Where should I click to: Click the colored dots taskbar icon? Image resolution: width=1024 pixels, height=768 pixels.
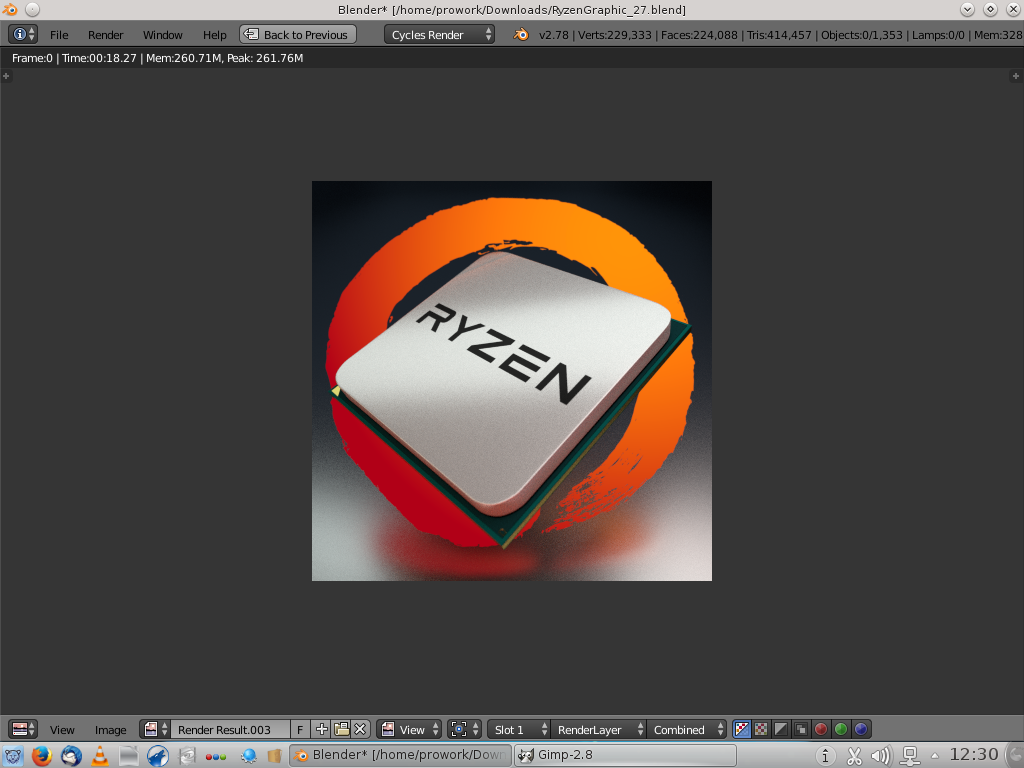coord(216,757)
